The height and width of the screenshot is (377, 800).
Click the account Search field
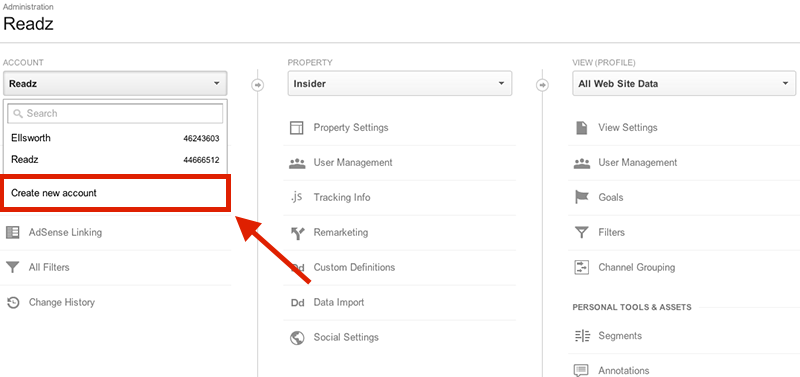coord(115,113)
